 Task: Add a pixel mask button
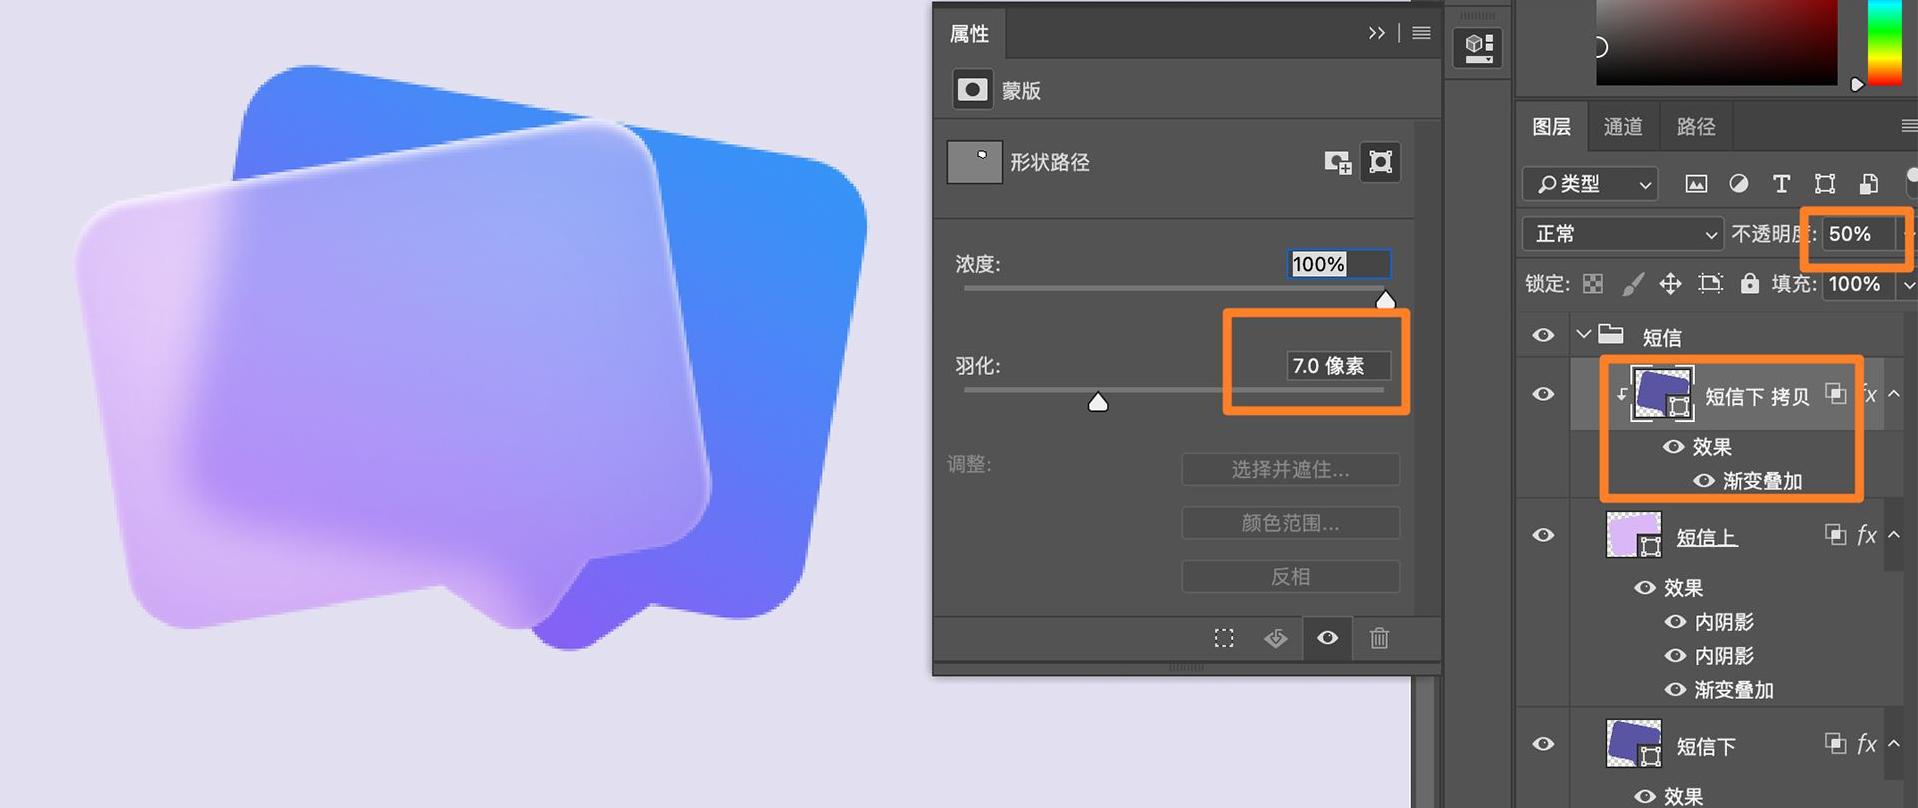point(1338,162)
